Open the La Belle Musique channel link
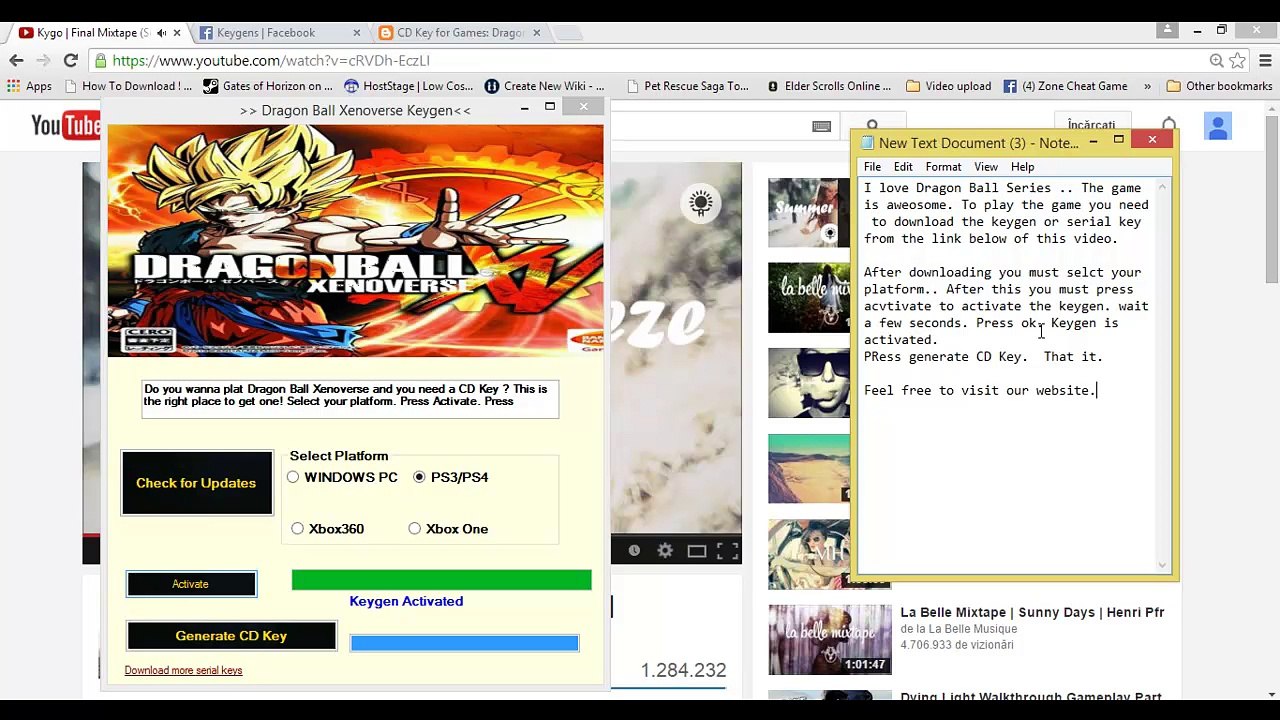This screenshot has height=720, width=1280. tap(959, 629)
